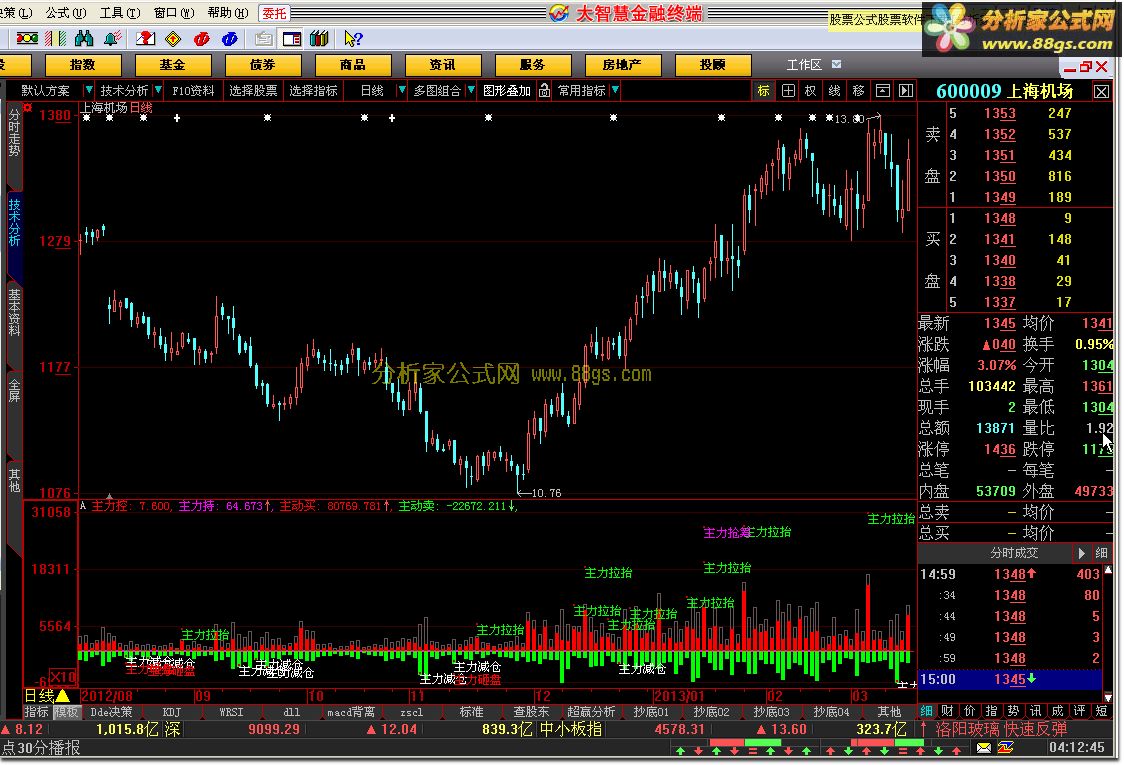Click the padlock icon next to 图形叠加
Screen dimensions: 1124x765
coord(544,90)
